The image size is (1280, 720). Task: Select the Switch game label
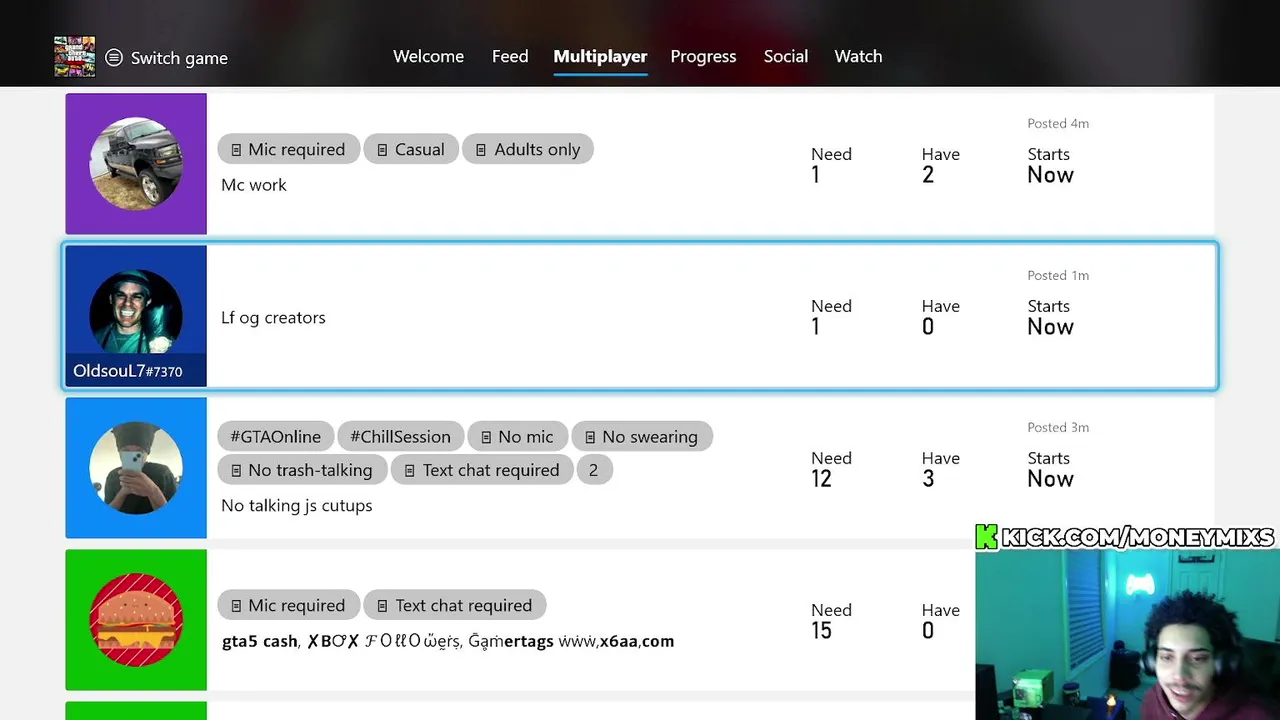(179, 58)
